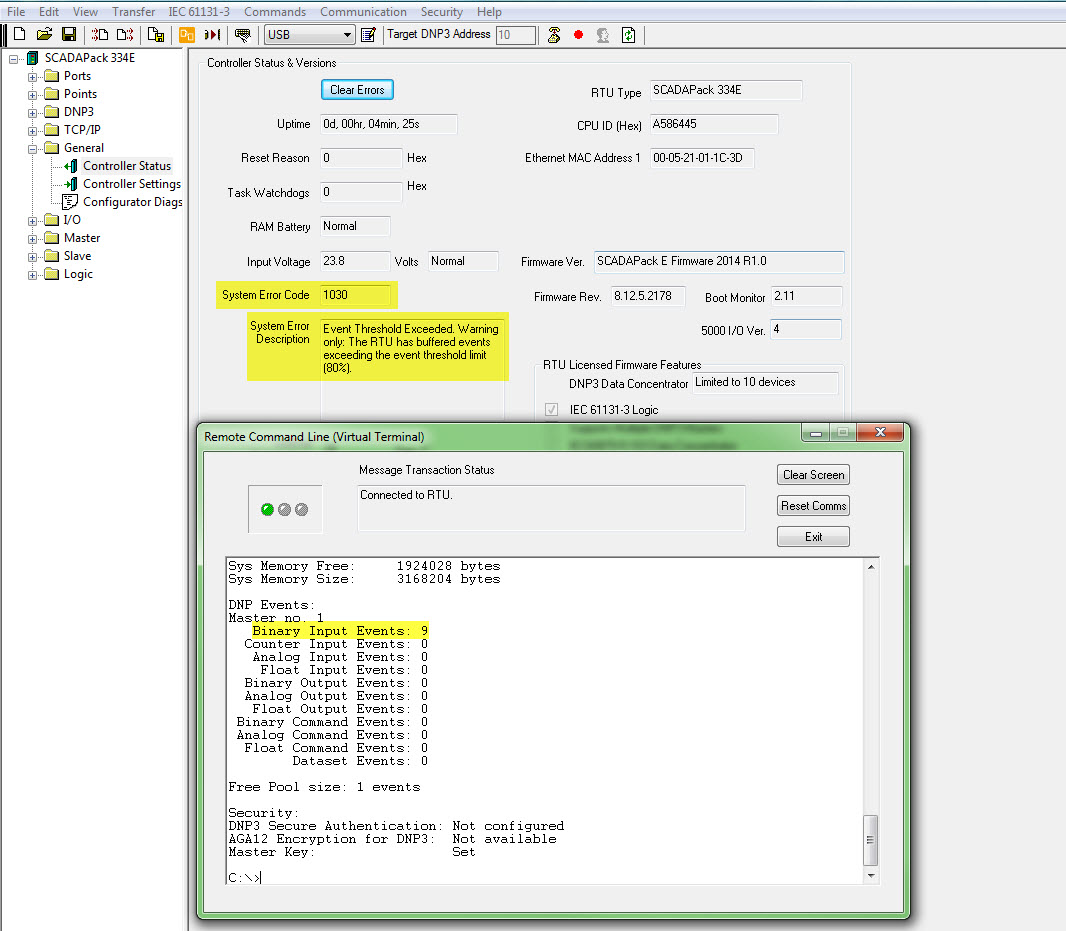This screenshot has width=1066, height=931.
Task: Click the Ethernet MAC Address 1 field
Action: (x=702, y=158)
